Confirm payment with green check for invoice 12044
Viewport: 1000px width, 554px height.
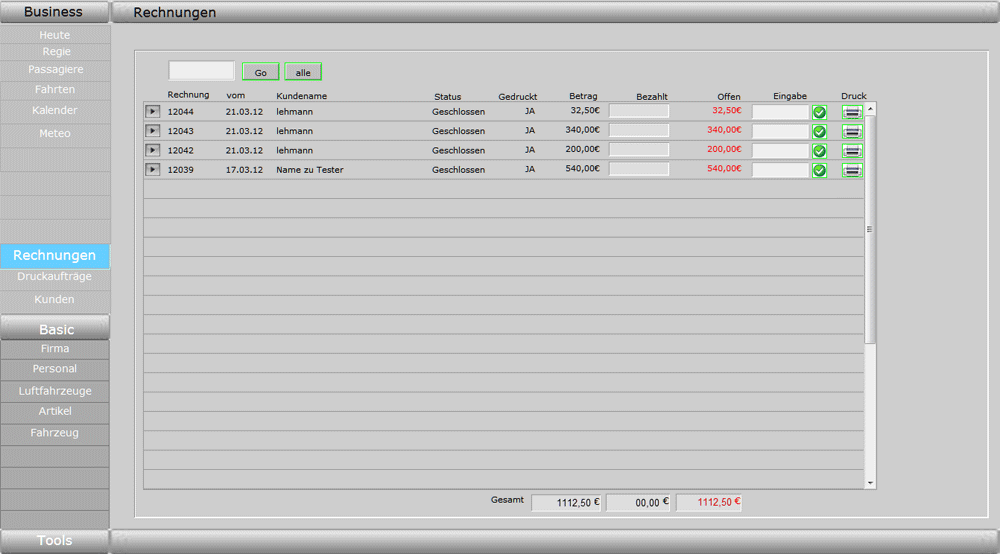819,112
